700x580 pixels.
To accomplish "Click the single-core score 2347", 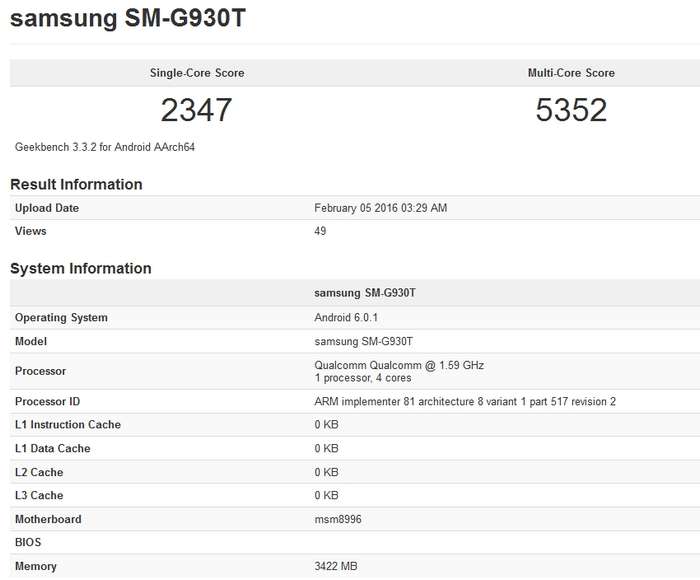I will click(196, 110).
